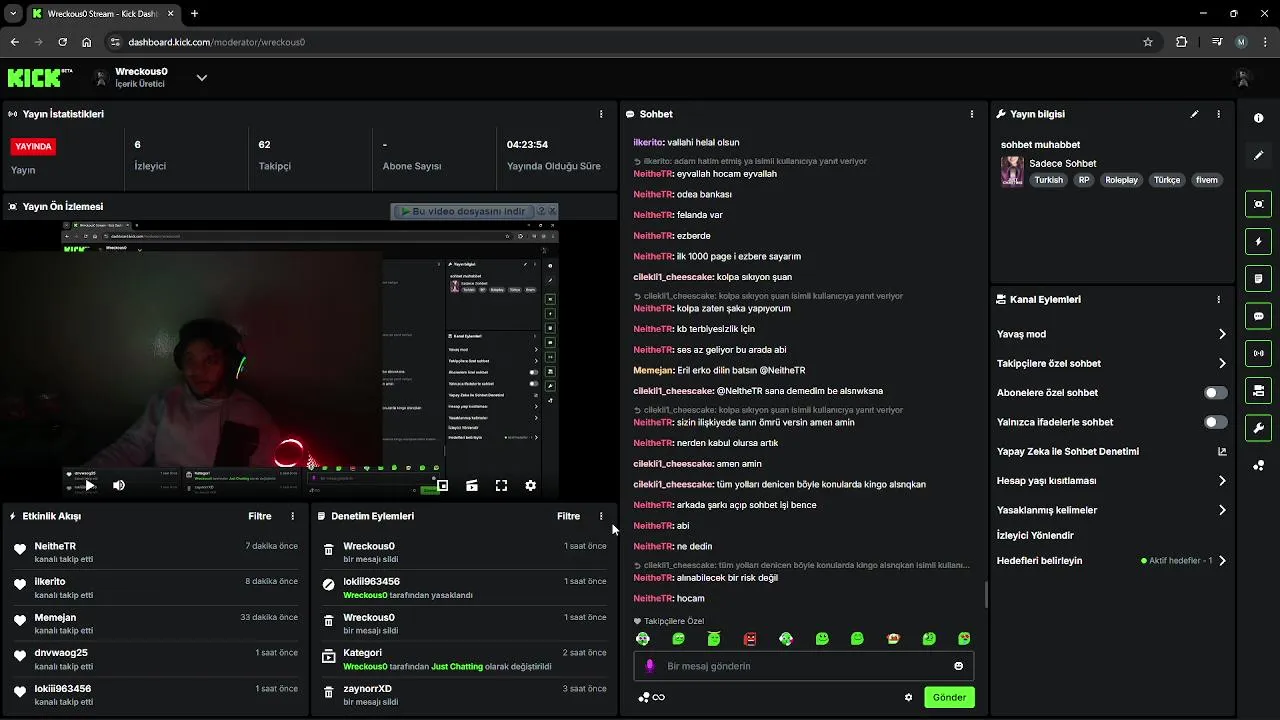1280x720 pixels.
Task: Open the Filtre in Denetim Eylemleri
Action: click(568, 516)
